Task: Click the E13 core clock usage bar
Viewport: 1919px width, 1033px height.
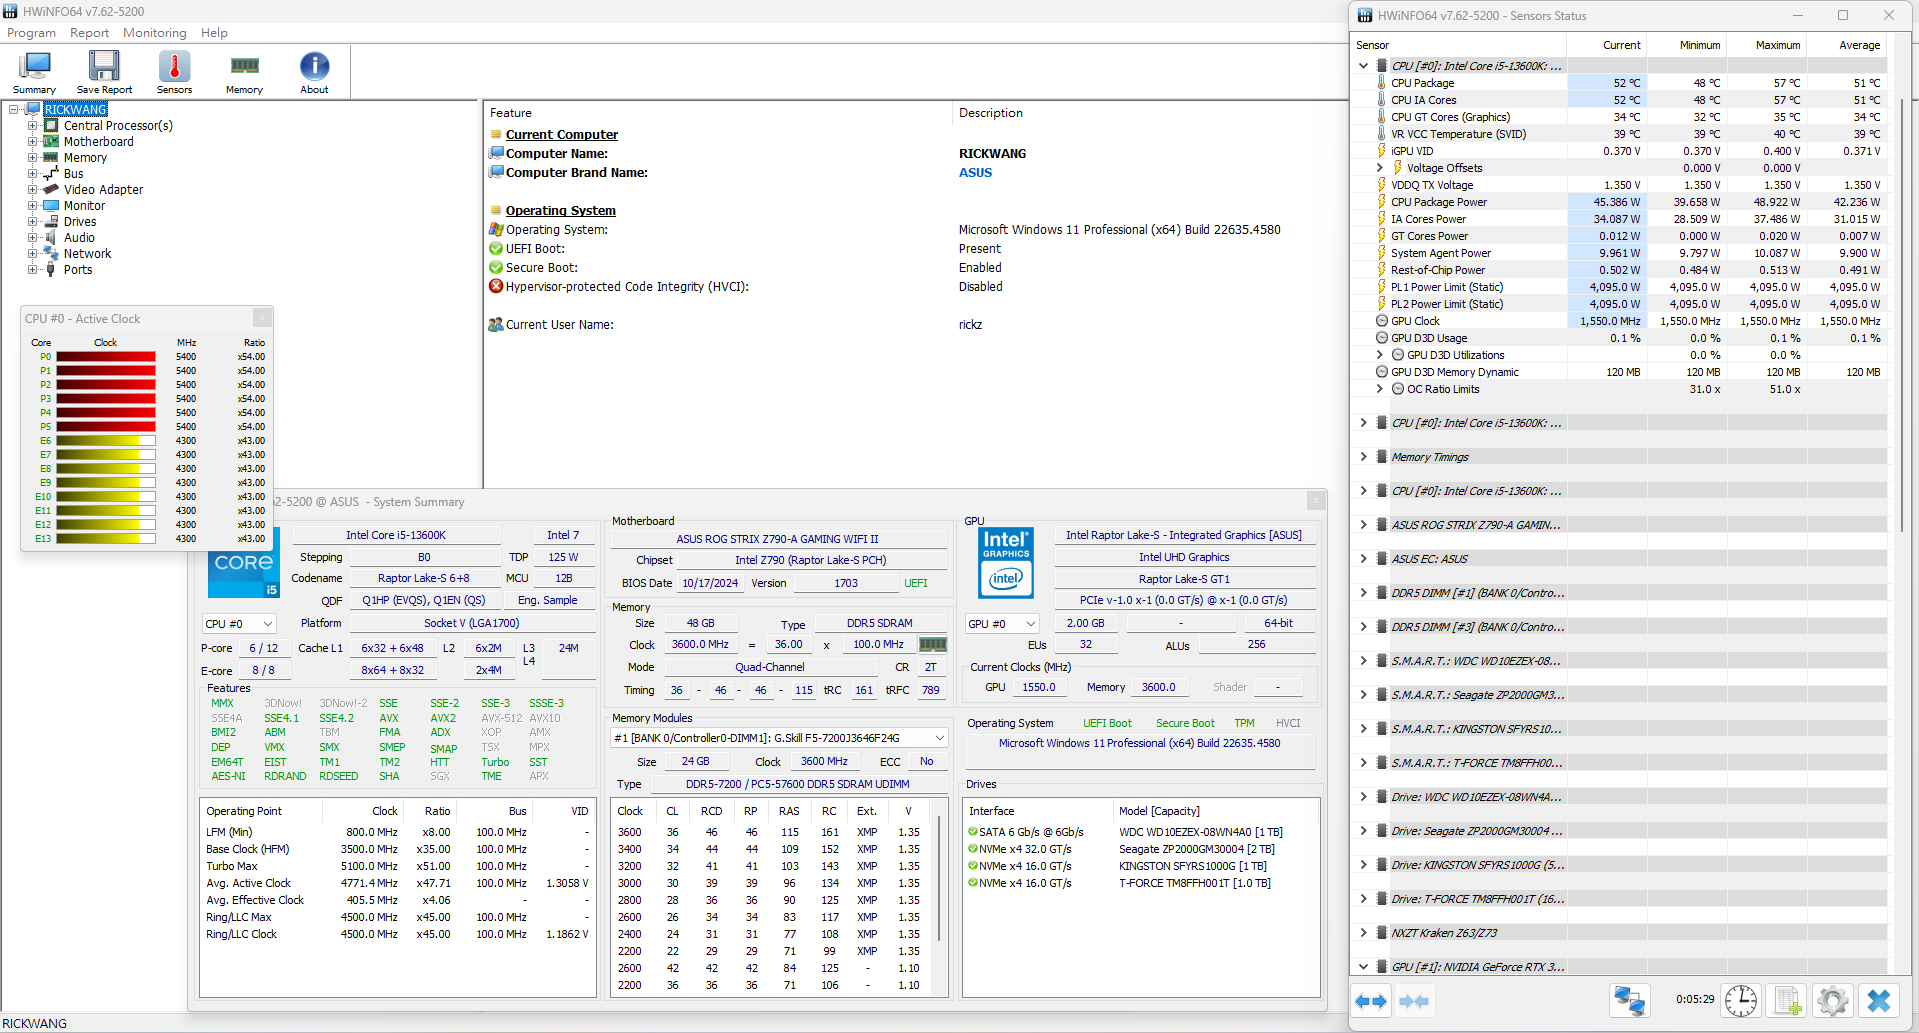Action: point(106,539)
